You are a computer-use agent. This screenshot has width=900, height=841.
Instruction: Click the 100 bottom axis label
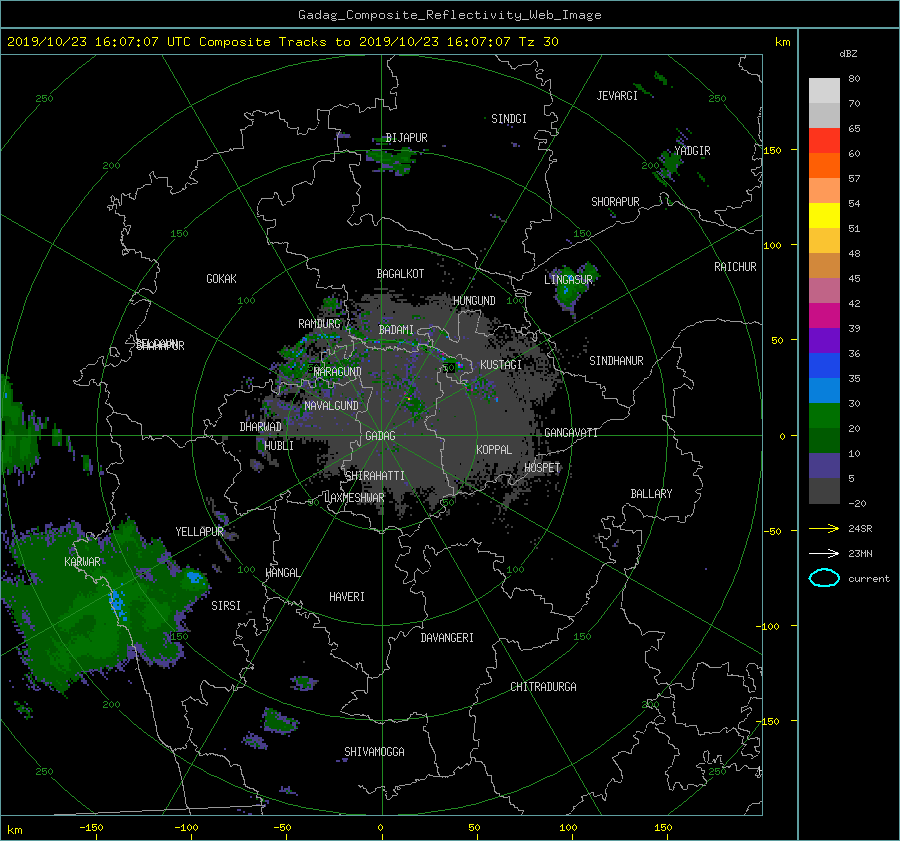pyautogui.click(x=568, y=828)
